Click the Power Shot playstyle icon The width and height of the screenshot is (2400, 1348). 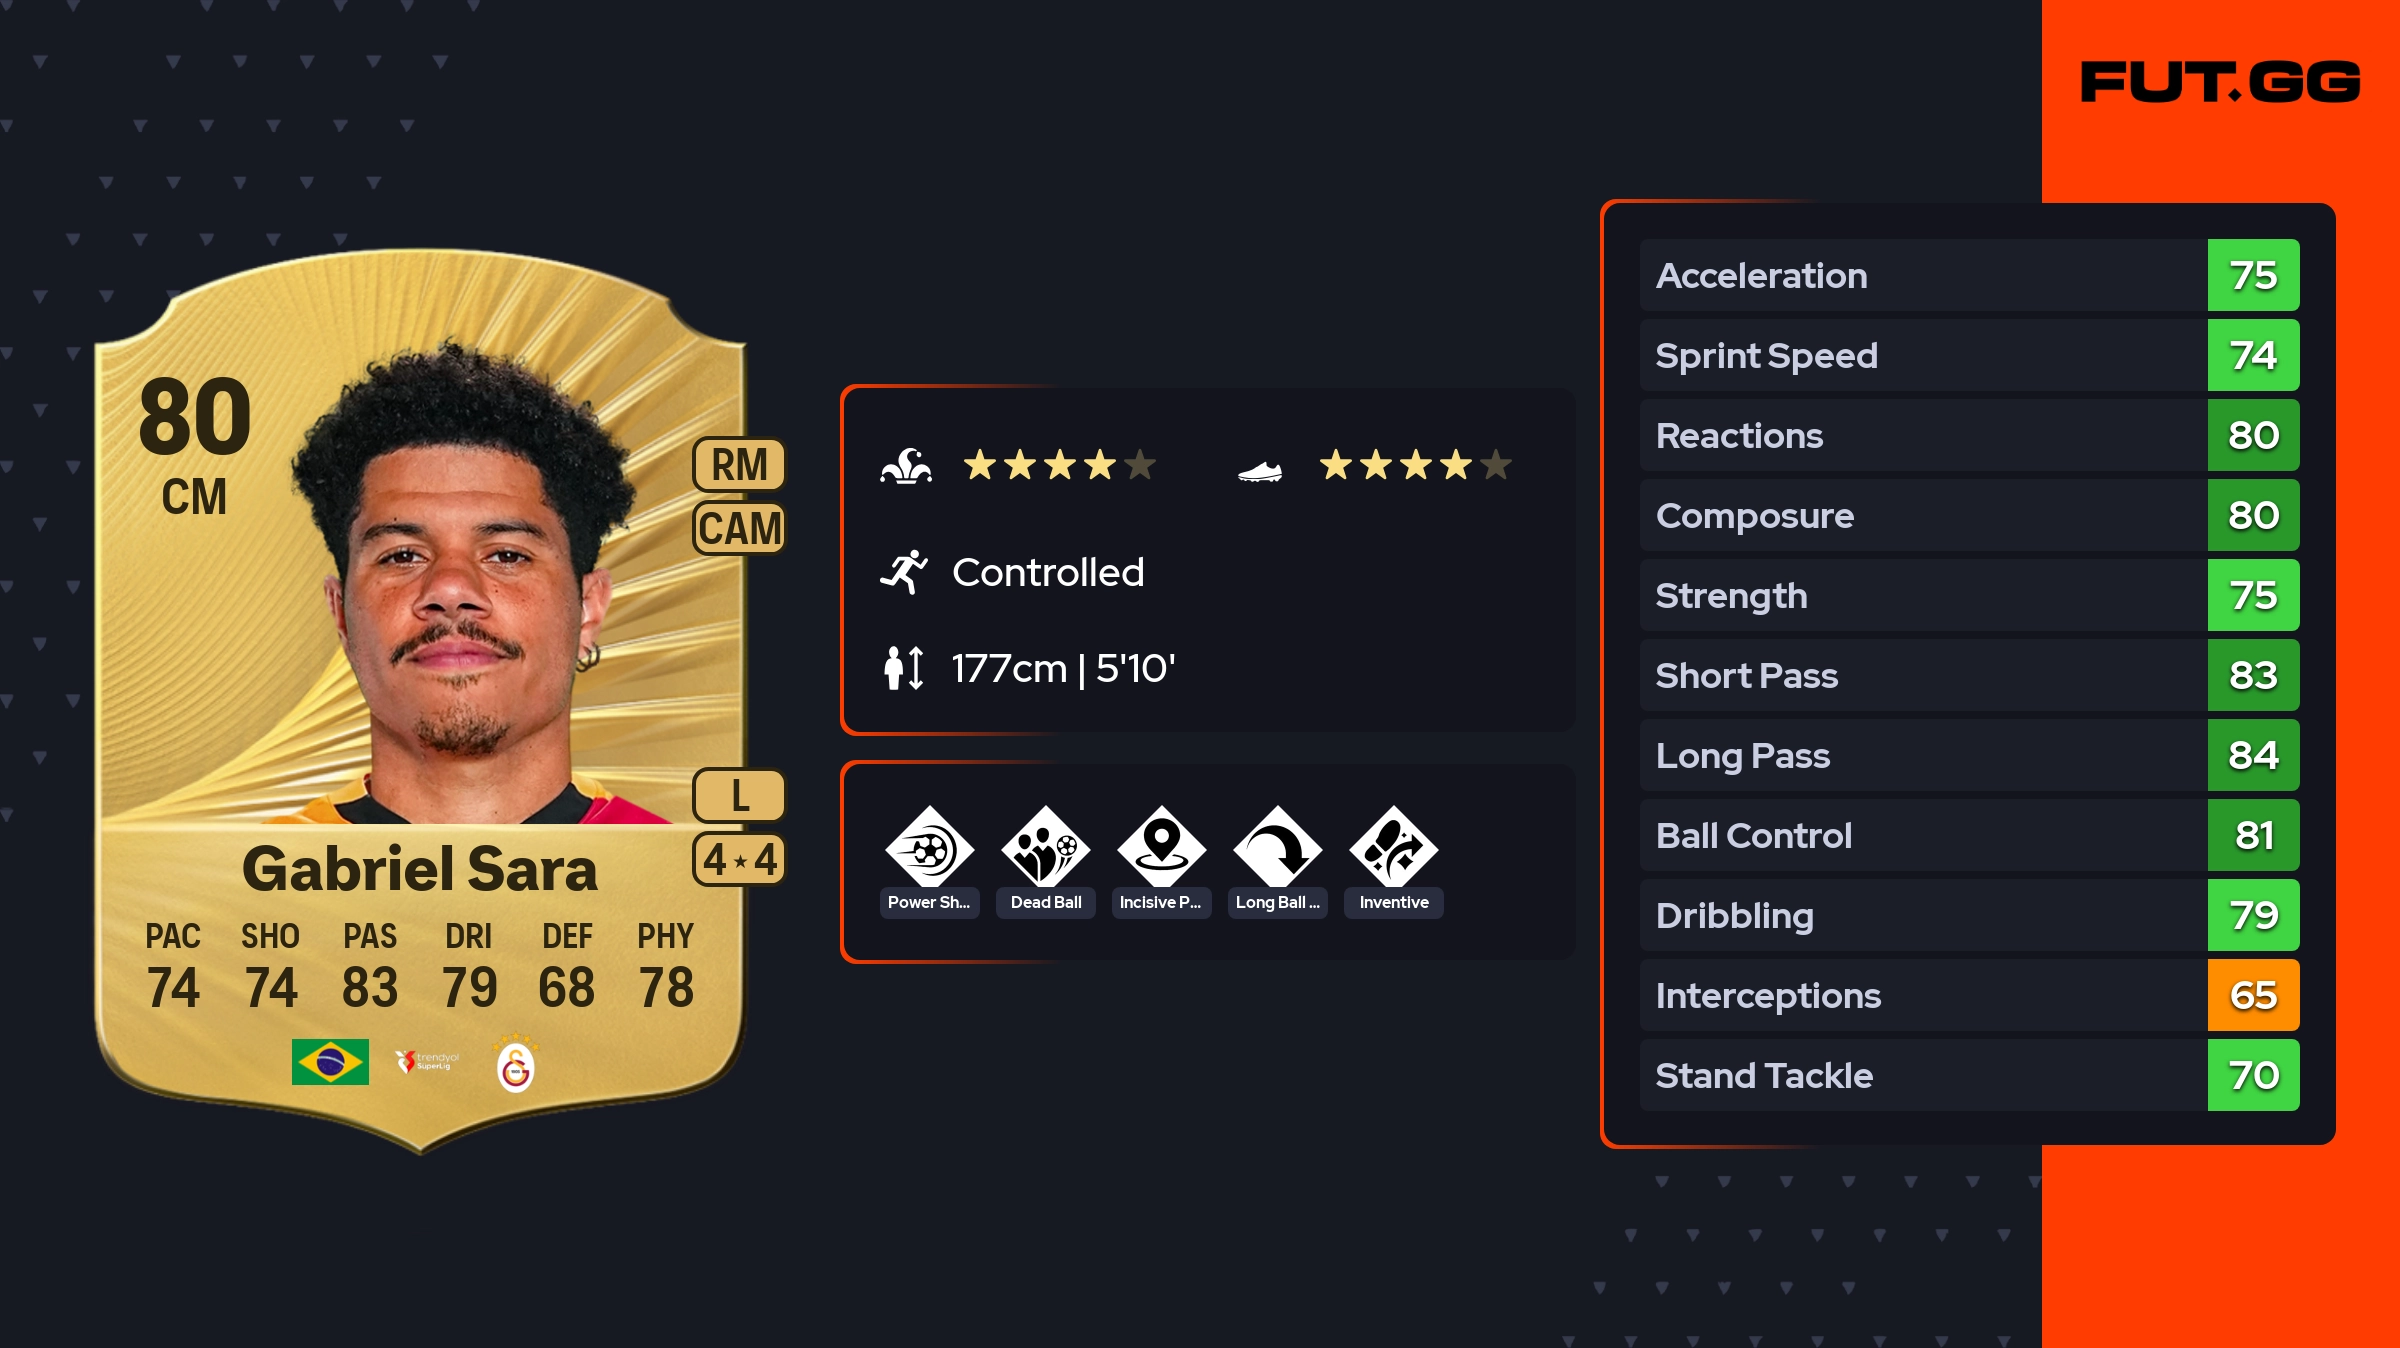click(x=929, y=849)
